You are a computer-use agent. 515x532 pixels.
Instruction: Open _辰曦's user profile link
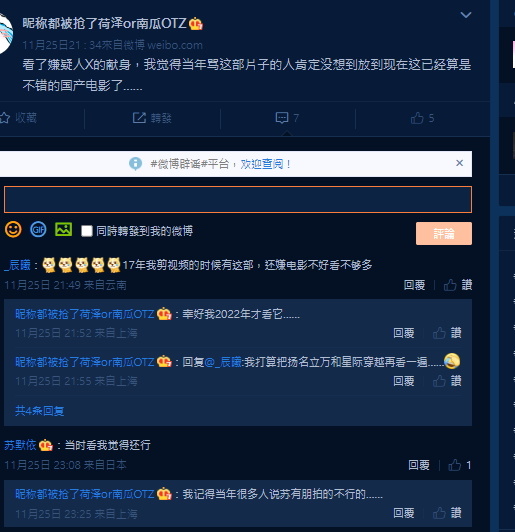[x=17, y=265]
